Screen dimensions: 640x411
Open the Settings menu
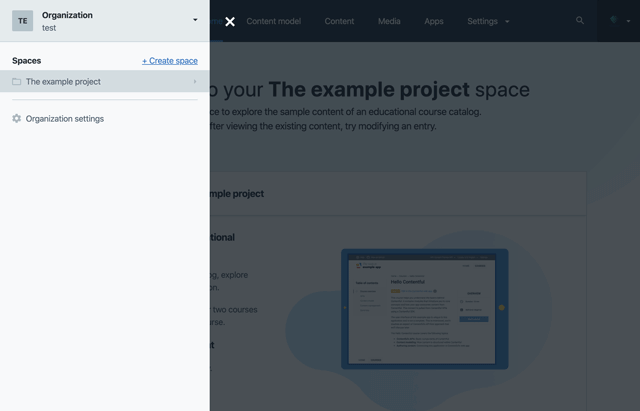(x=482, y=21)
